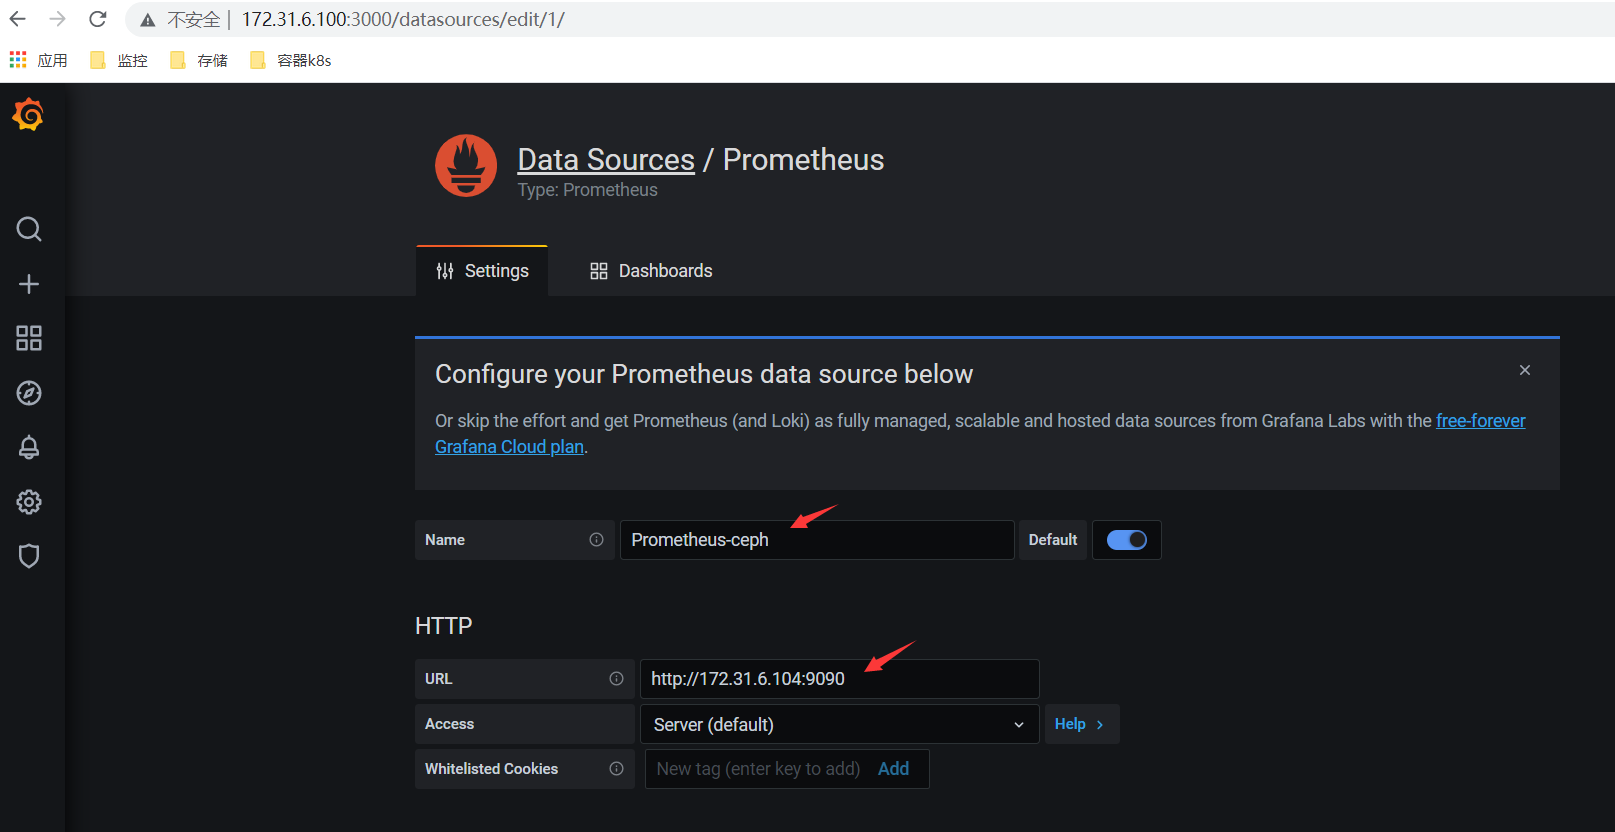Image resolution: width=1615 pixels, height=832 pixels.
Task: Switch to the Dashboards tab
Action: pos(651,271)
